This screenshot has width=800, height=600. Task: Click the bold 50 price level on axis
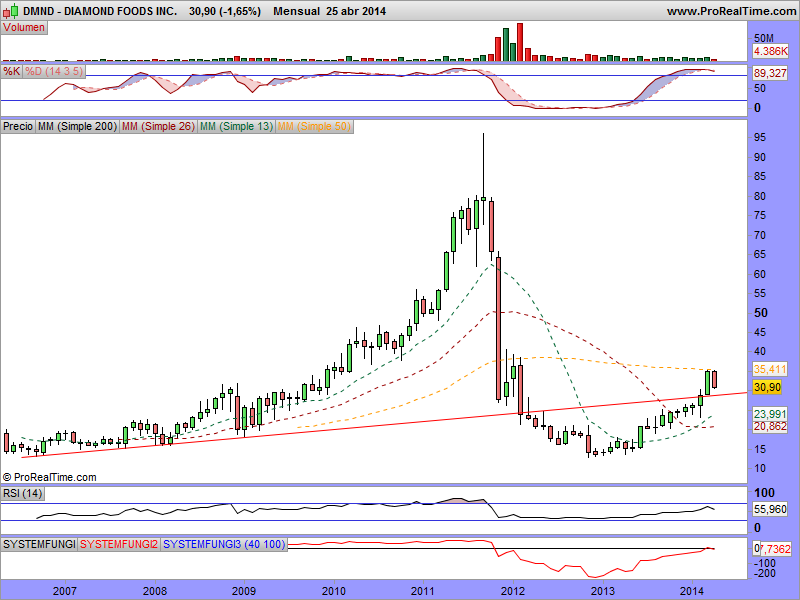pos(761,313)
